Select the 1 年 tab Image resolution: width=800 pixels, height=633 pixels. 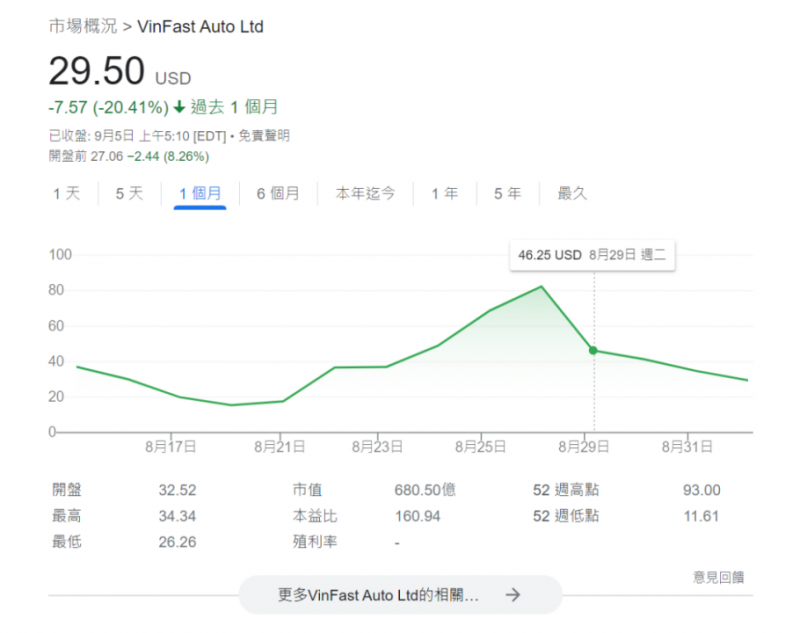pos(444,194)
